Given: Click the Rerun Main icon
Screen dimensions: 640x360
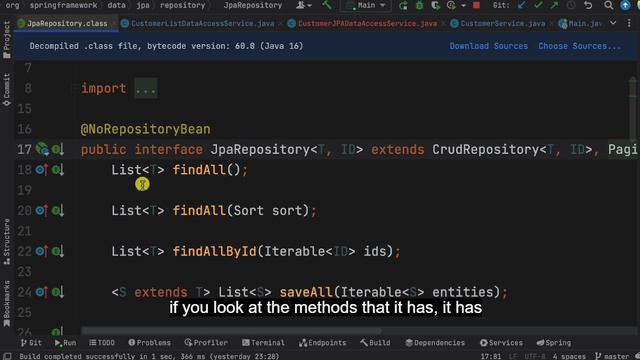Looking at the screenshot, I should [403, 5].
